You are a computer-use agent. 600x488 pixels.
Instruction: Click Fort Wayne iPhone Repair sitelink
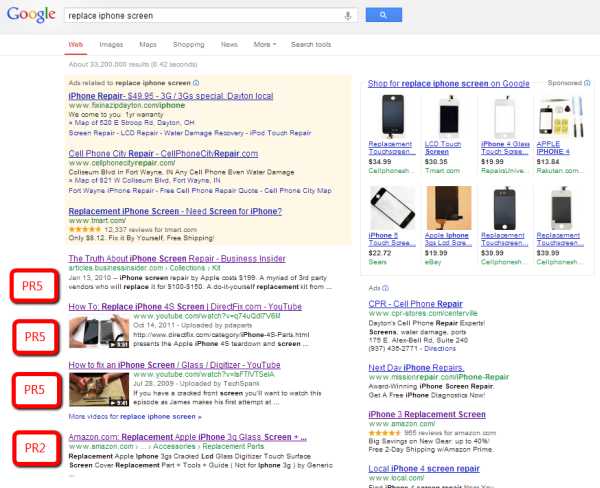pos(111,191)
